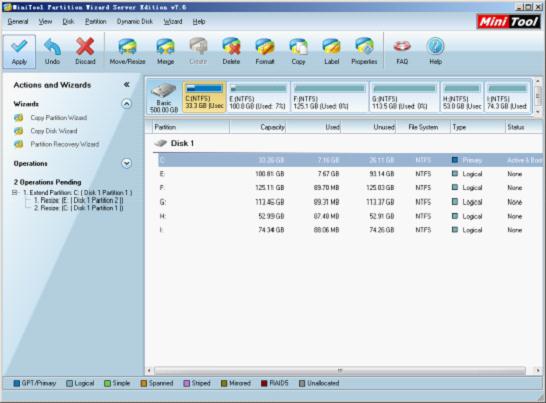Image resolution: width=546 pixels, height=403 pixels.
Task: Click the Basic 500.00 GB disk icon
Action: (x=164, y=91)
